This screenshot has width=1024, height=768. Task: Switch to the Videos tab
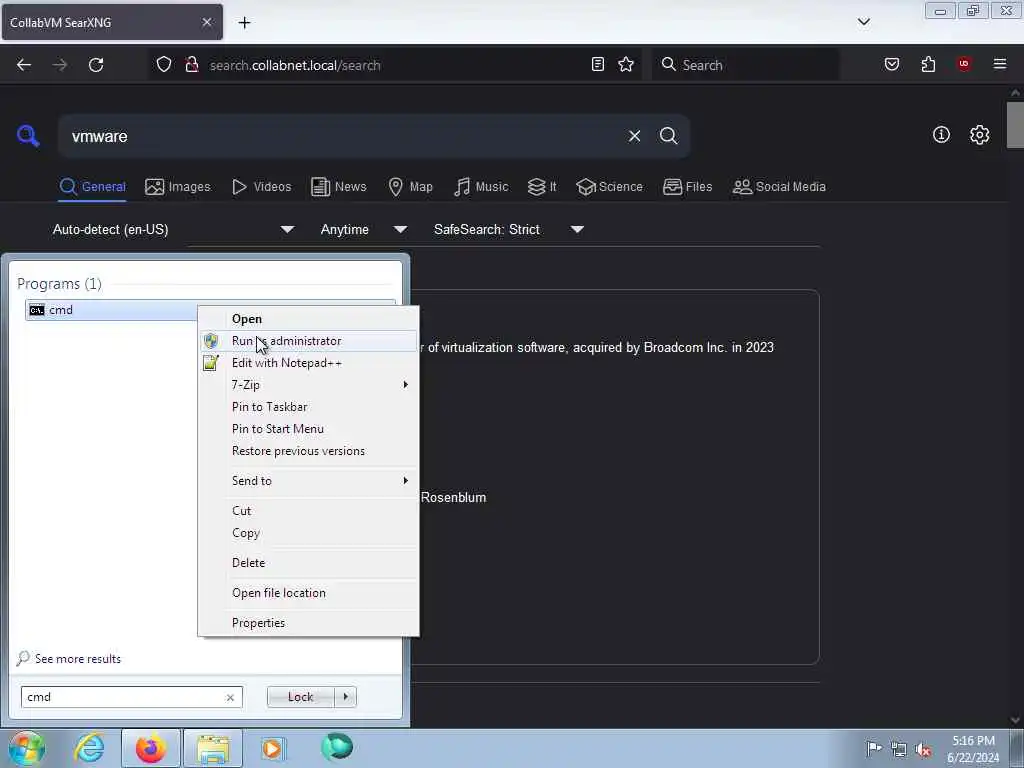click(x=261, y=187)
